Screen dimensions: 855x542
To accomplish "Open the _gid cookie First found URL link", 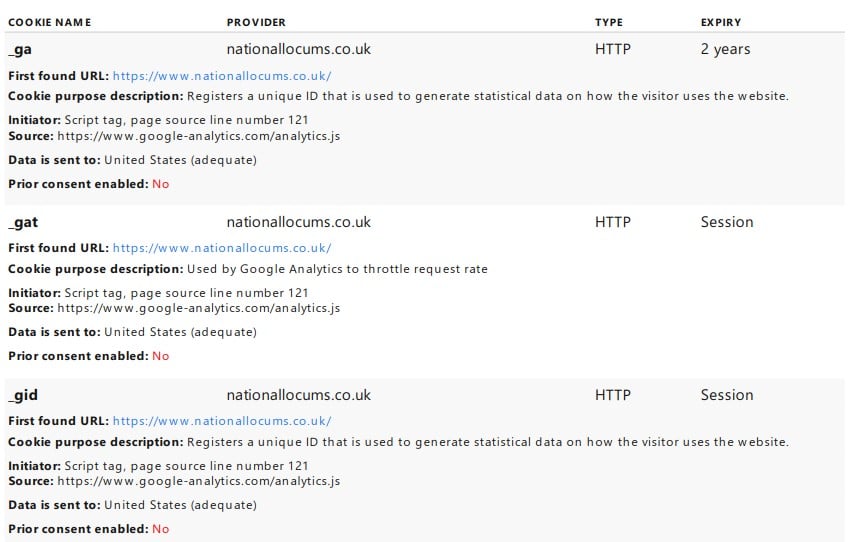I will point(222,421).
